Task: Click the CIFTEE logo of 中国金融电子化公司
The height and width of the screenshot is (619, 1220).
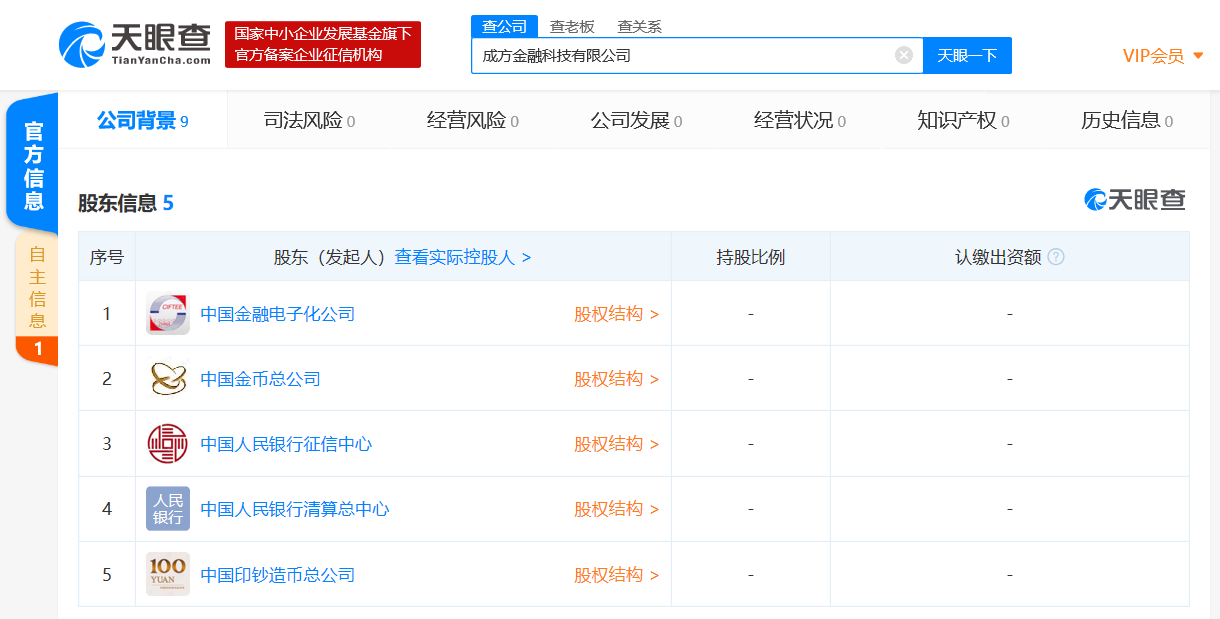Action: coord(167,313)
